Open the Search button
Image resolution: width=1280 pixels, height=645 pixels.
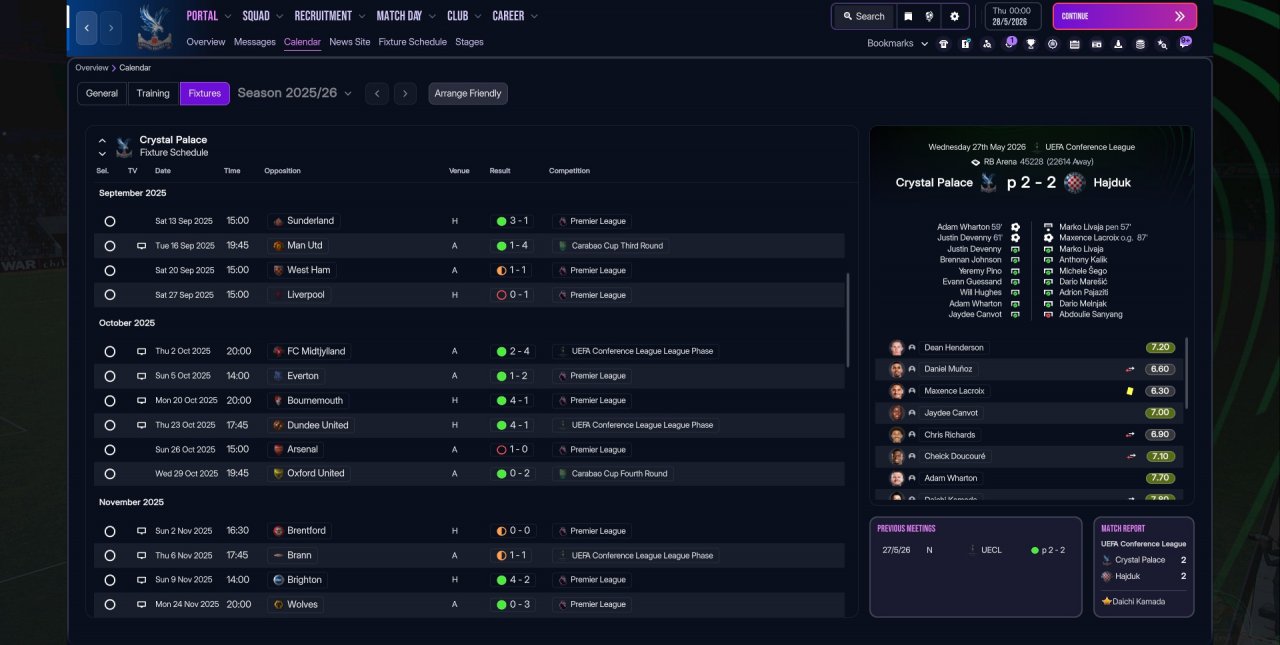863,16
